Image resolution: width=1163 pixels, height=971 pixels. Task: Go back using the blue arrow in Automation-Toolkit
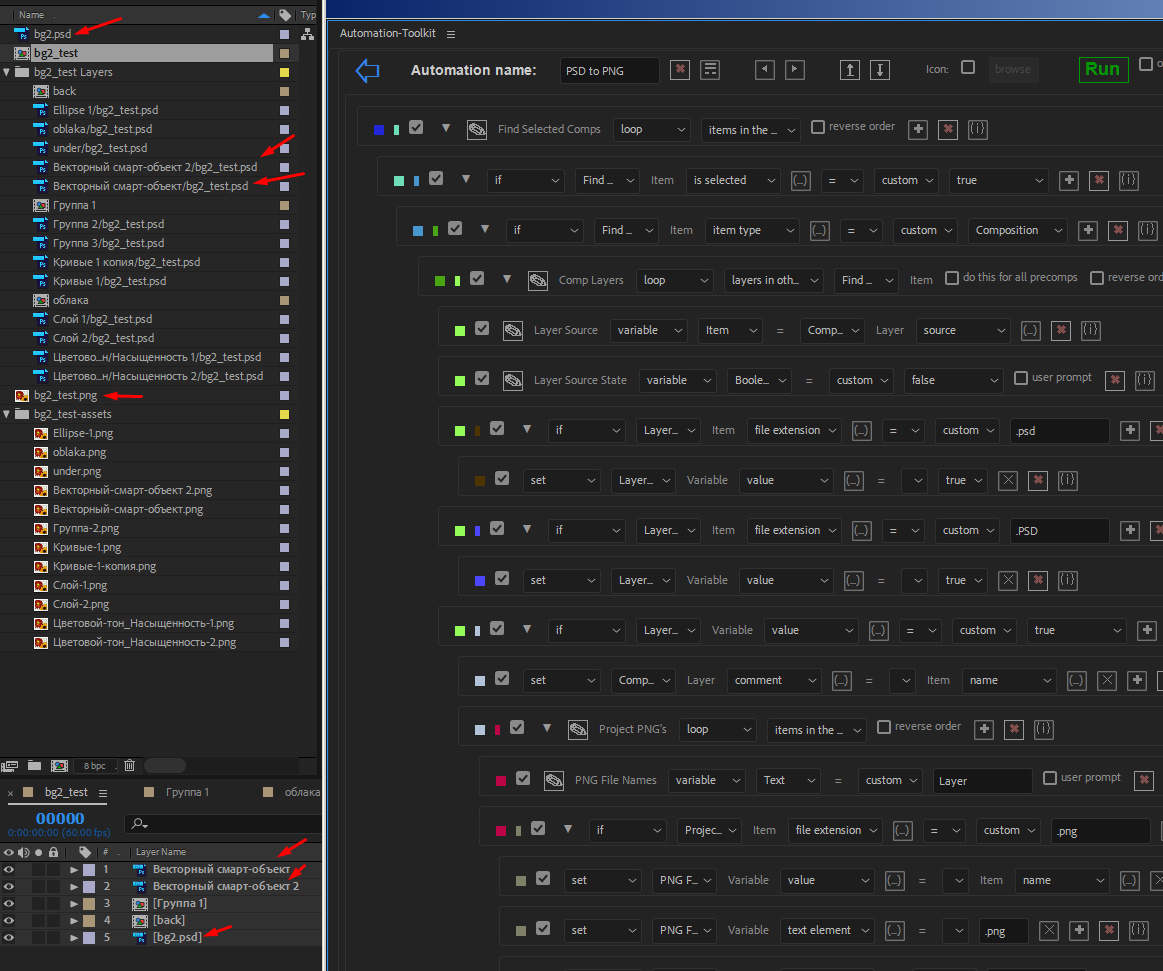coord(367,70)
